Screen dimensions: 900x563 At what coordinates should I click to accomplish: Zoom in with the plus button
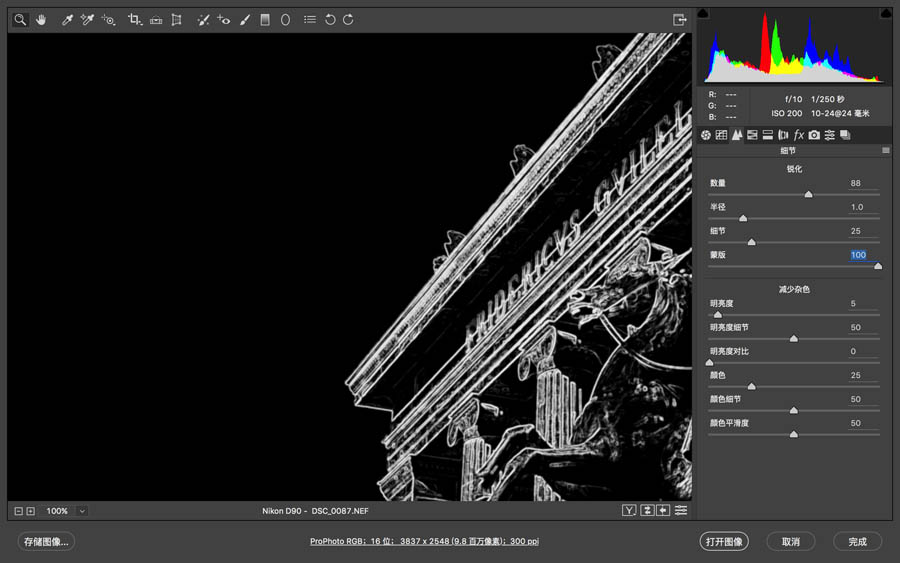(x=30, y=511)
